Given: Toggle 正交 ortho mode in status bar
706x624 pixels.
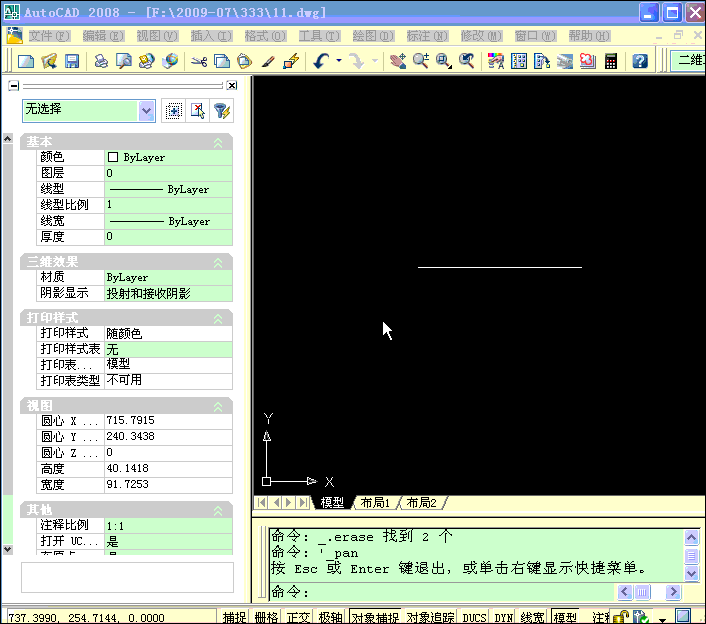Looking at the screenshot, I should pos(298,617).
